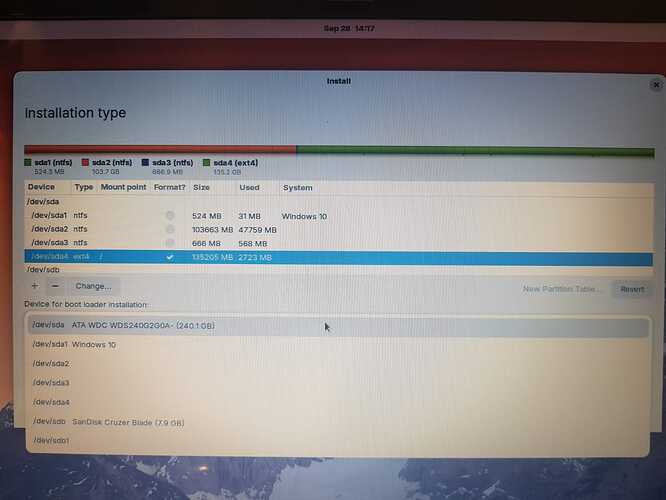Click the minus icon to remove partition
The image size is (666, 500).
tap(55, 286)
